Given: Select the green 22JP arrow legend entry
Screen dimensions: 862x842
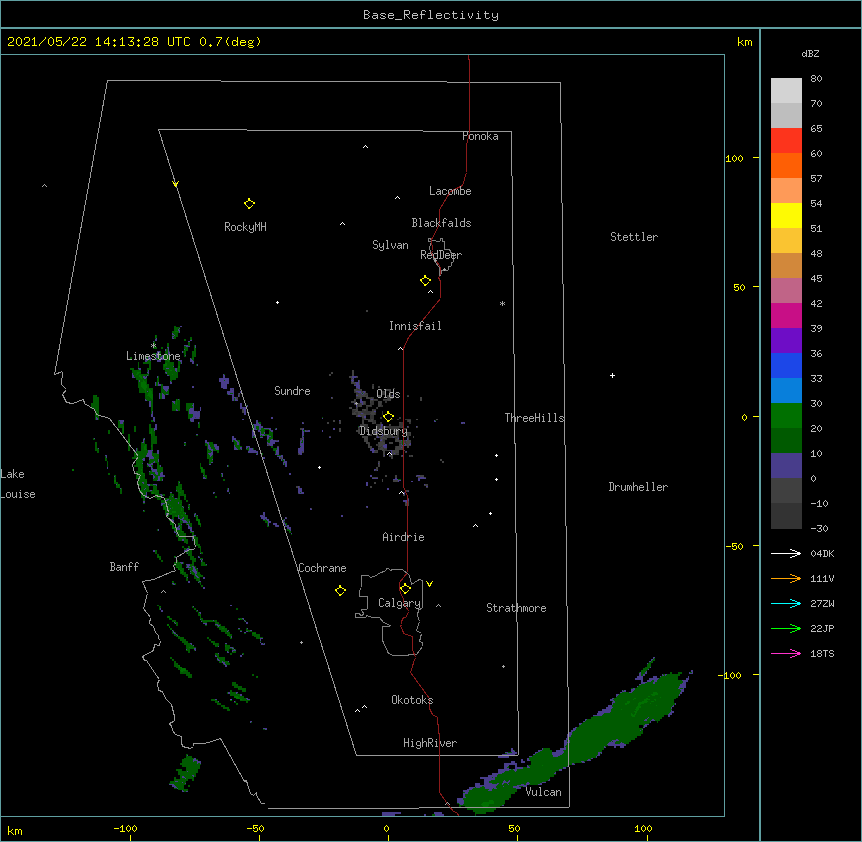Looking at the screenshot, I should pyautogui.click(x=786, y=628).
